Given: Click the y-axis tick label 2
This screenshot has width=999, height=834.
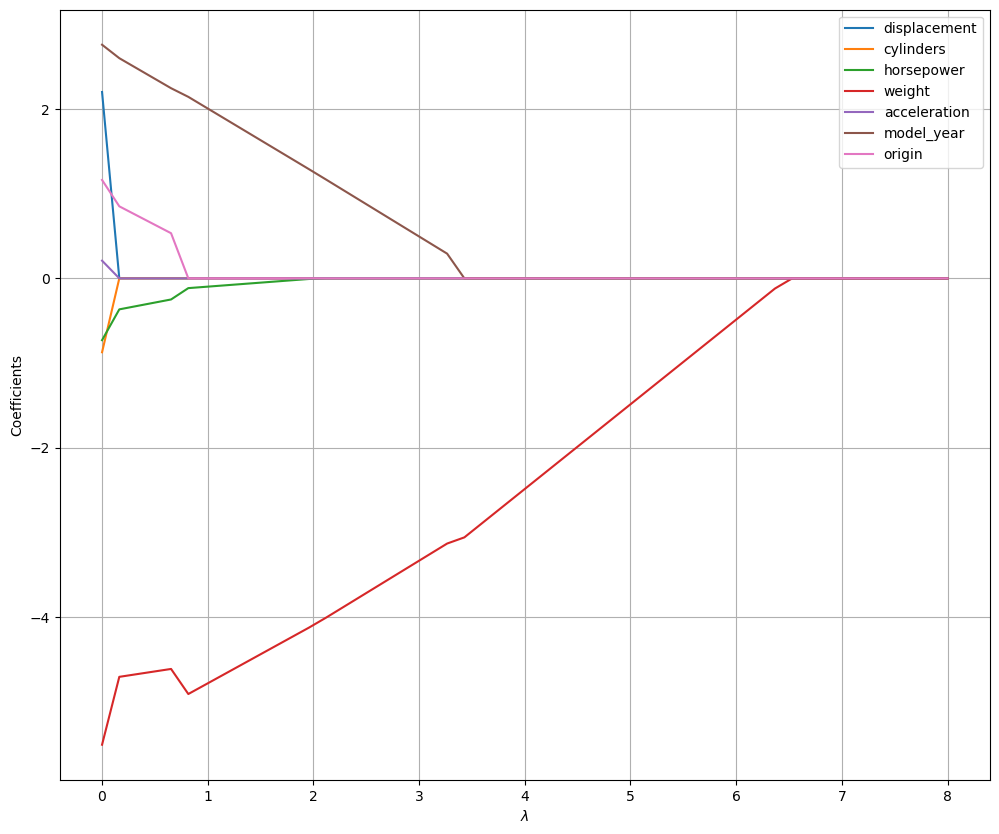Looking at the screenshot, I should pyautogui.click(x=46, y=109).
